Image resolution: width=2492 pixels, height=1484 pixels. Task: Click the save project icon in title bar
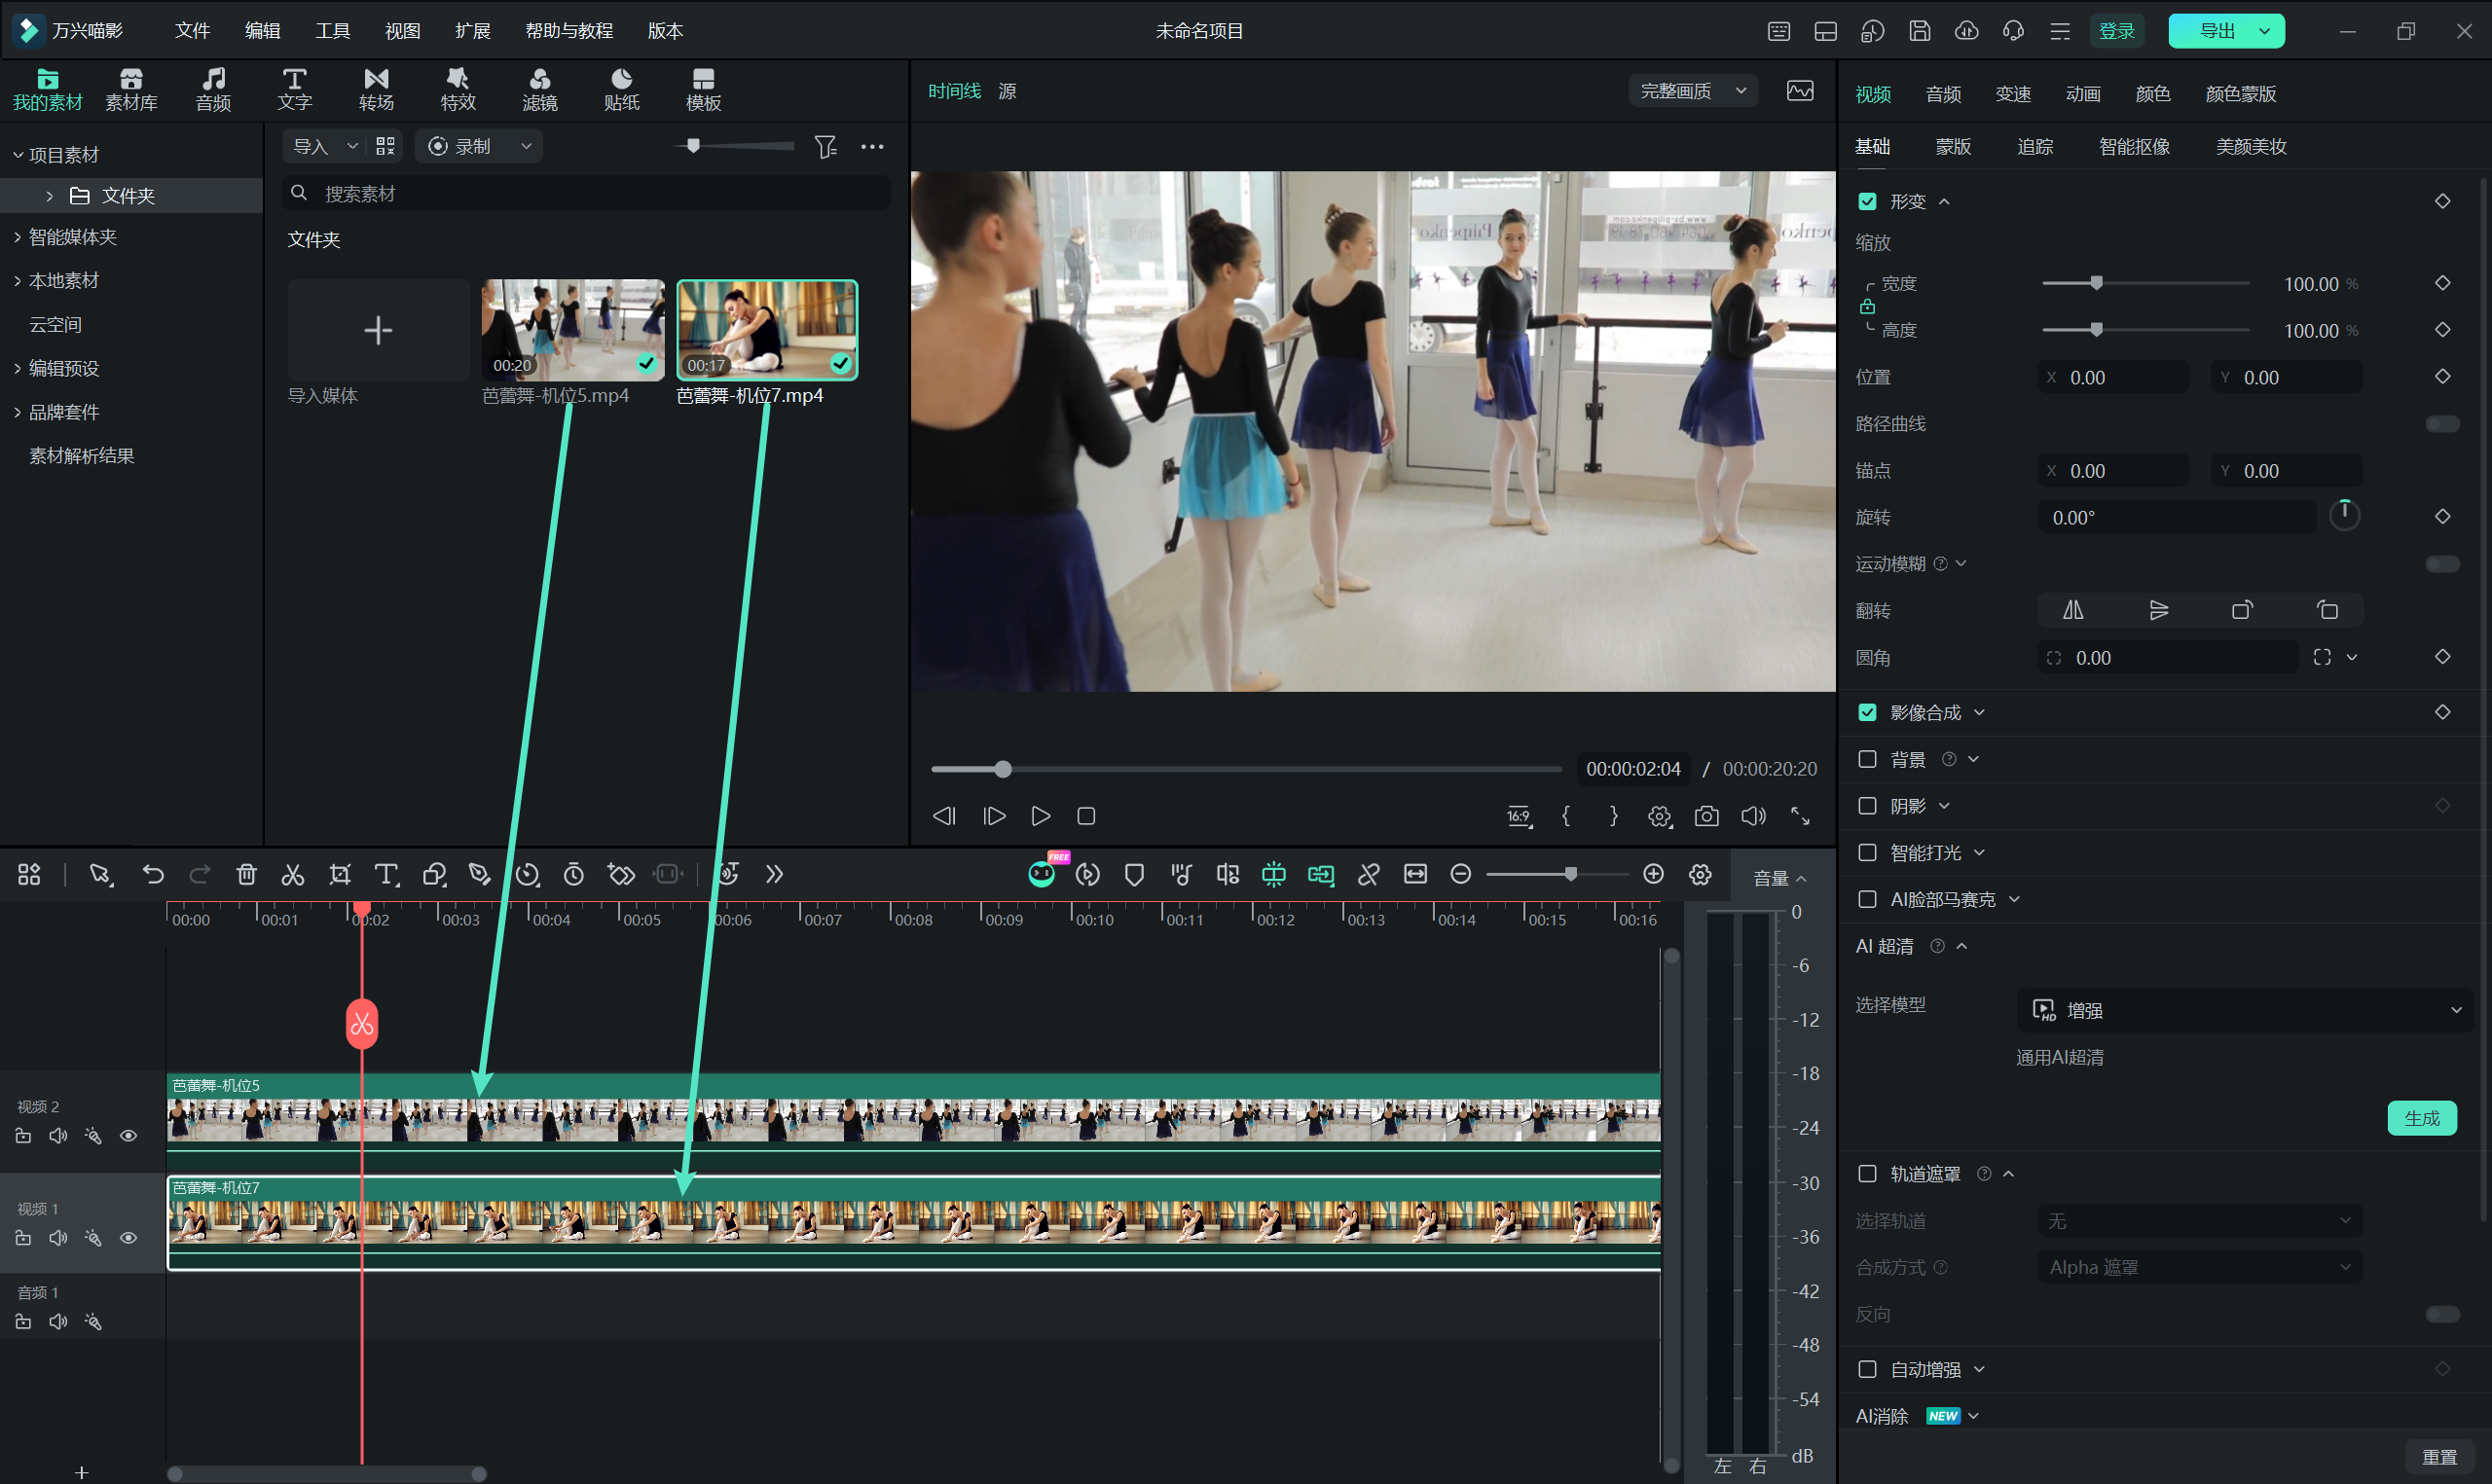click(1920, 31)
